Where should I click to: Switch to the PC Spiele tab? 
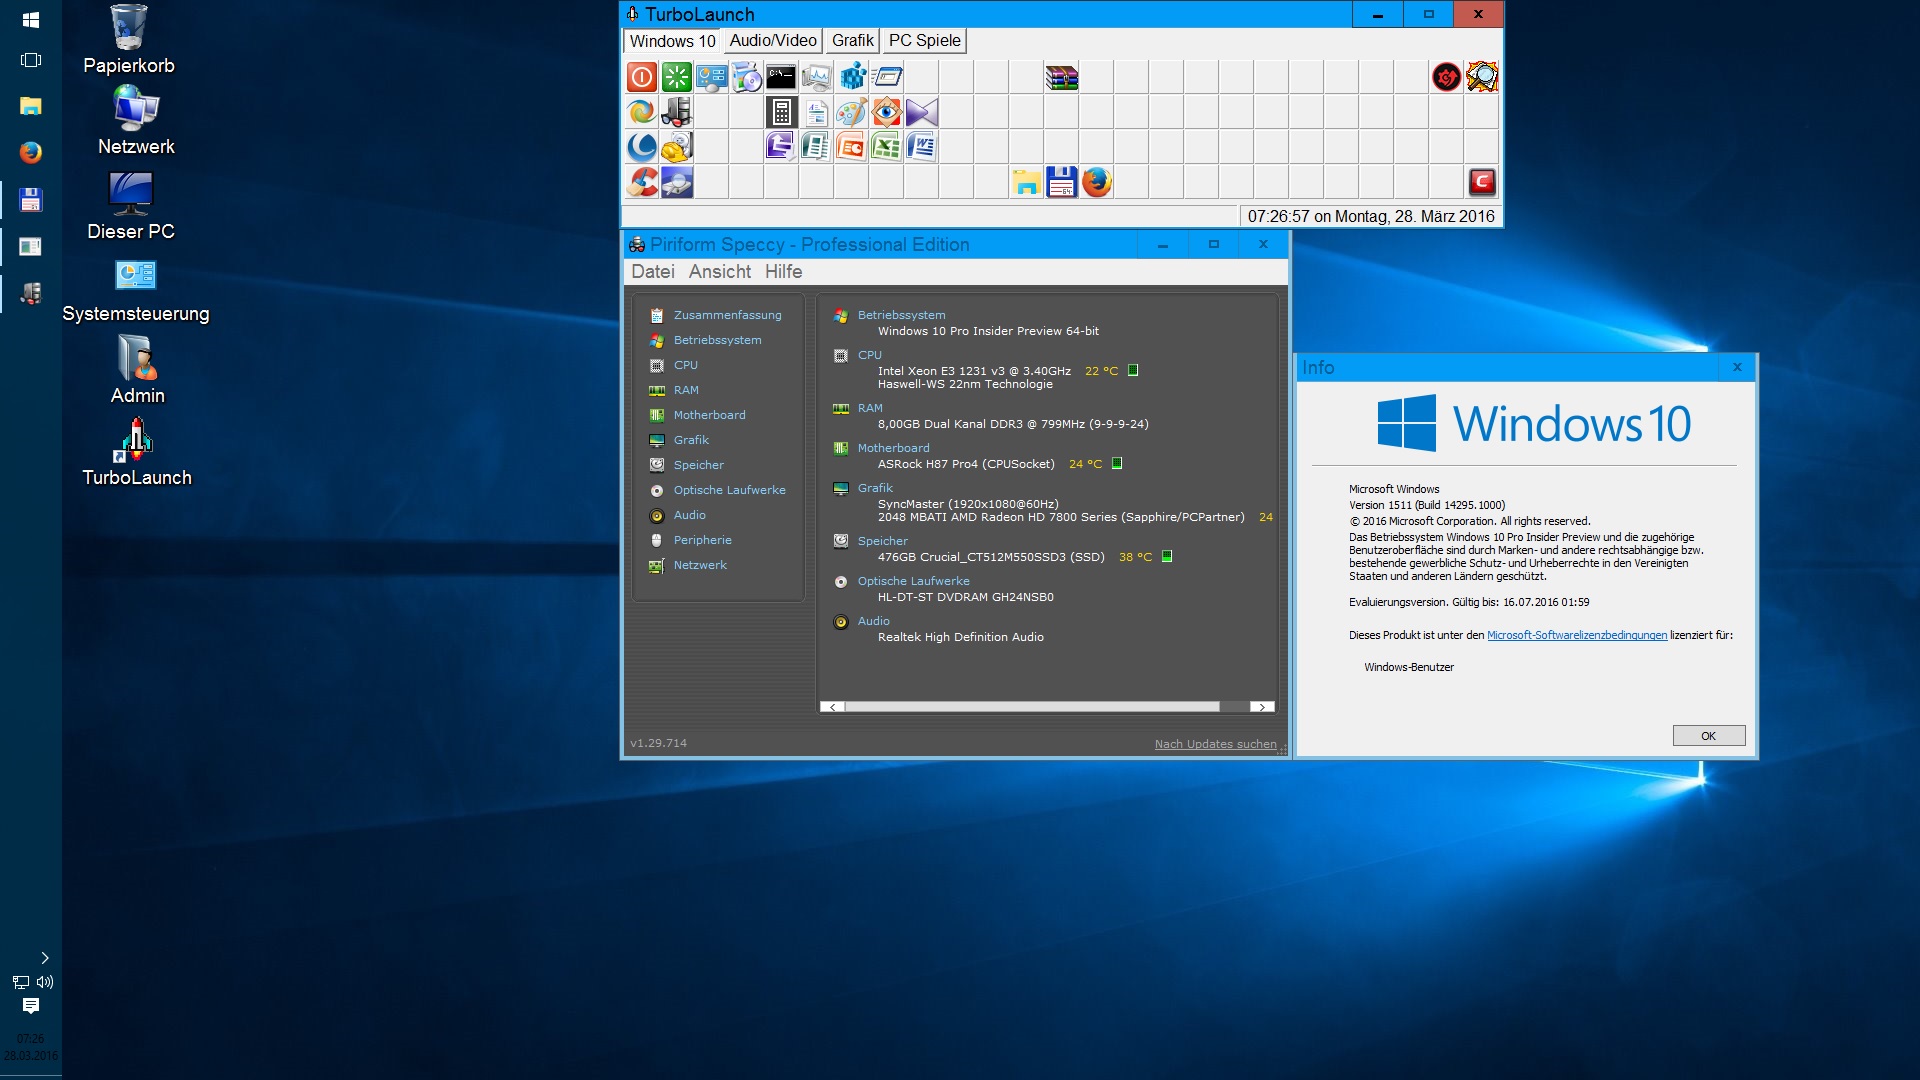(924, 41)
